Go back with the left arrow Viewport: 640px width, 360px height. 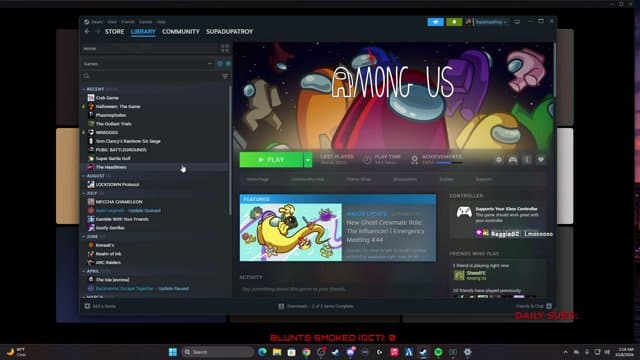coord(87,31)
